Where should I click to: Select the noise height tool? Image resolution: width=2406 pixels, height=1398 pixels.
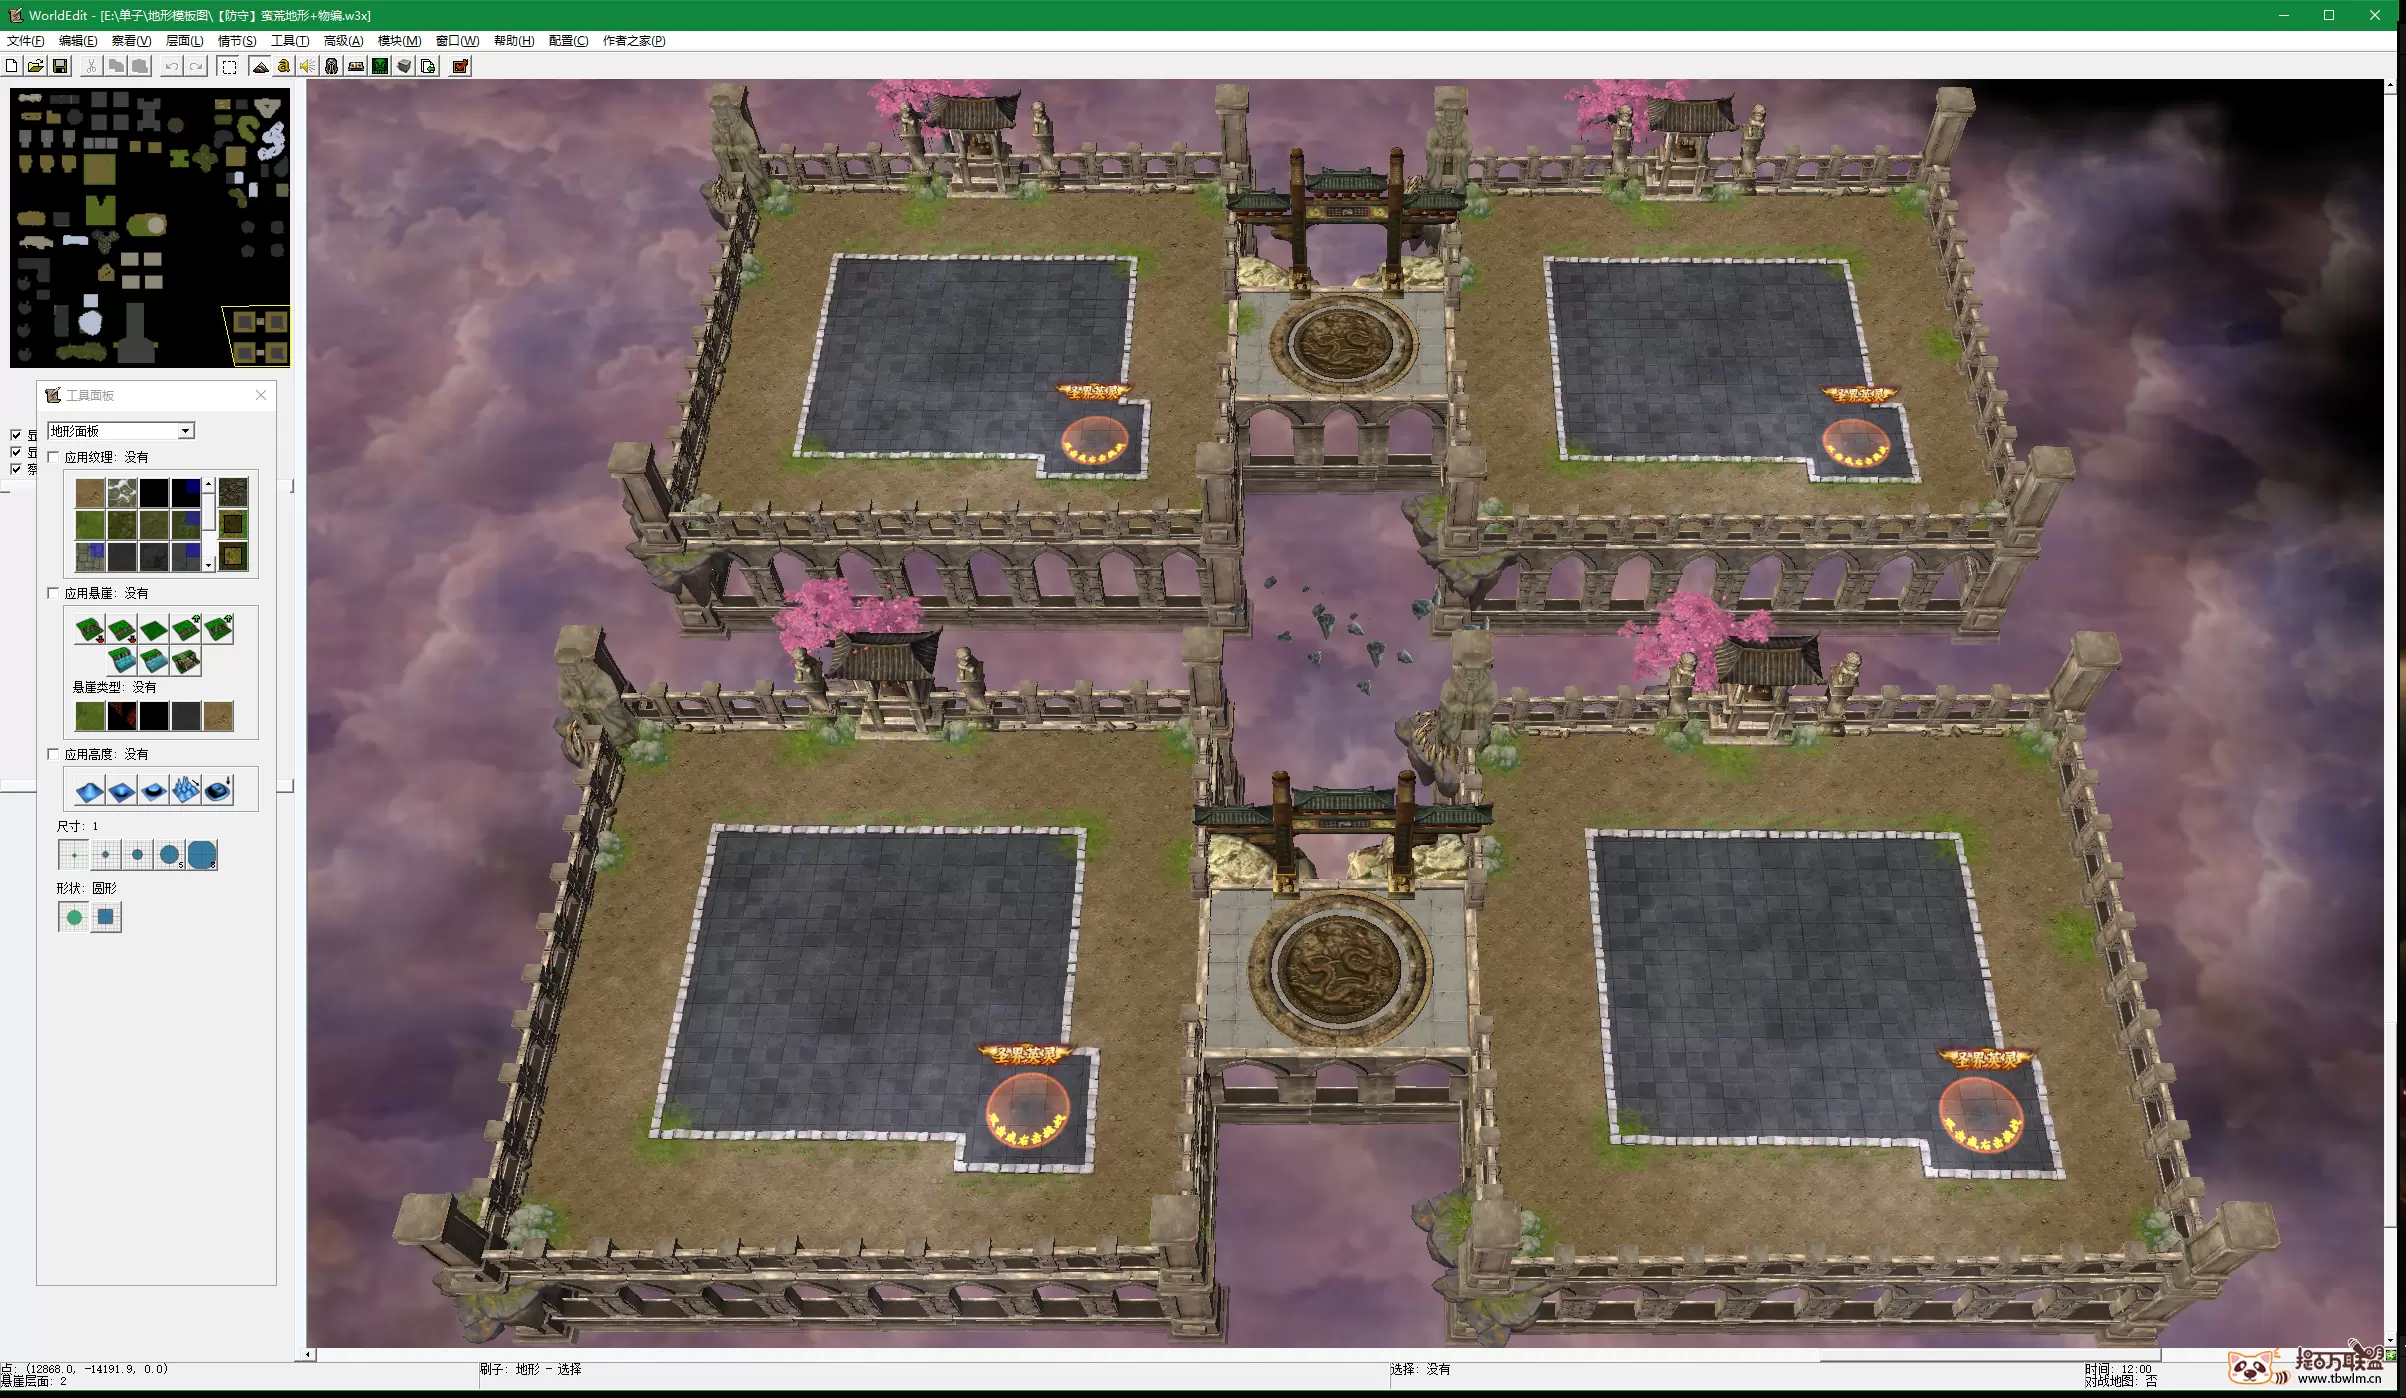coord(185,791)
